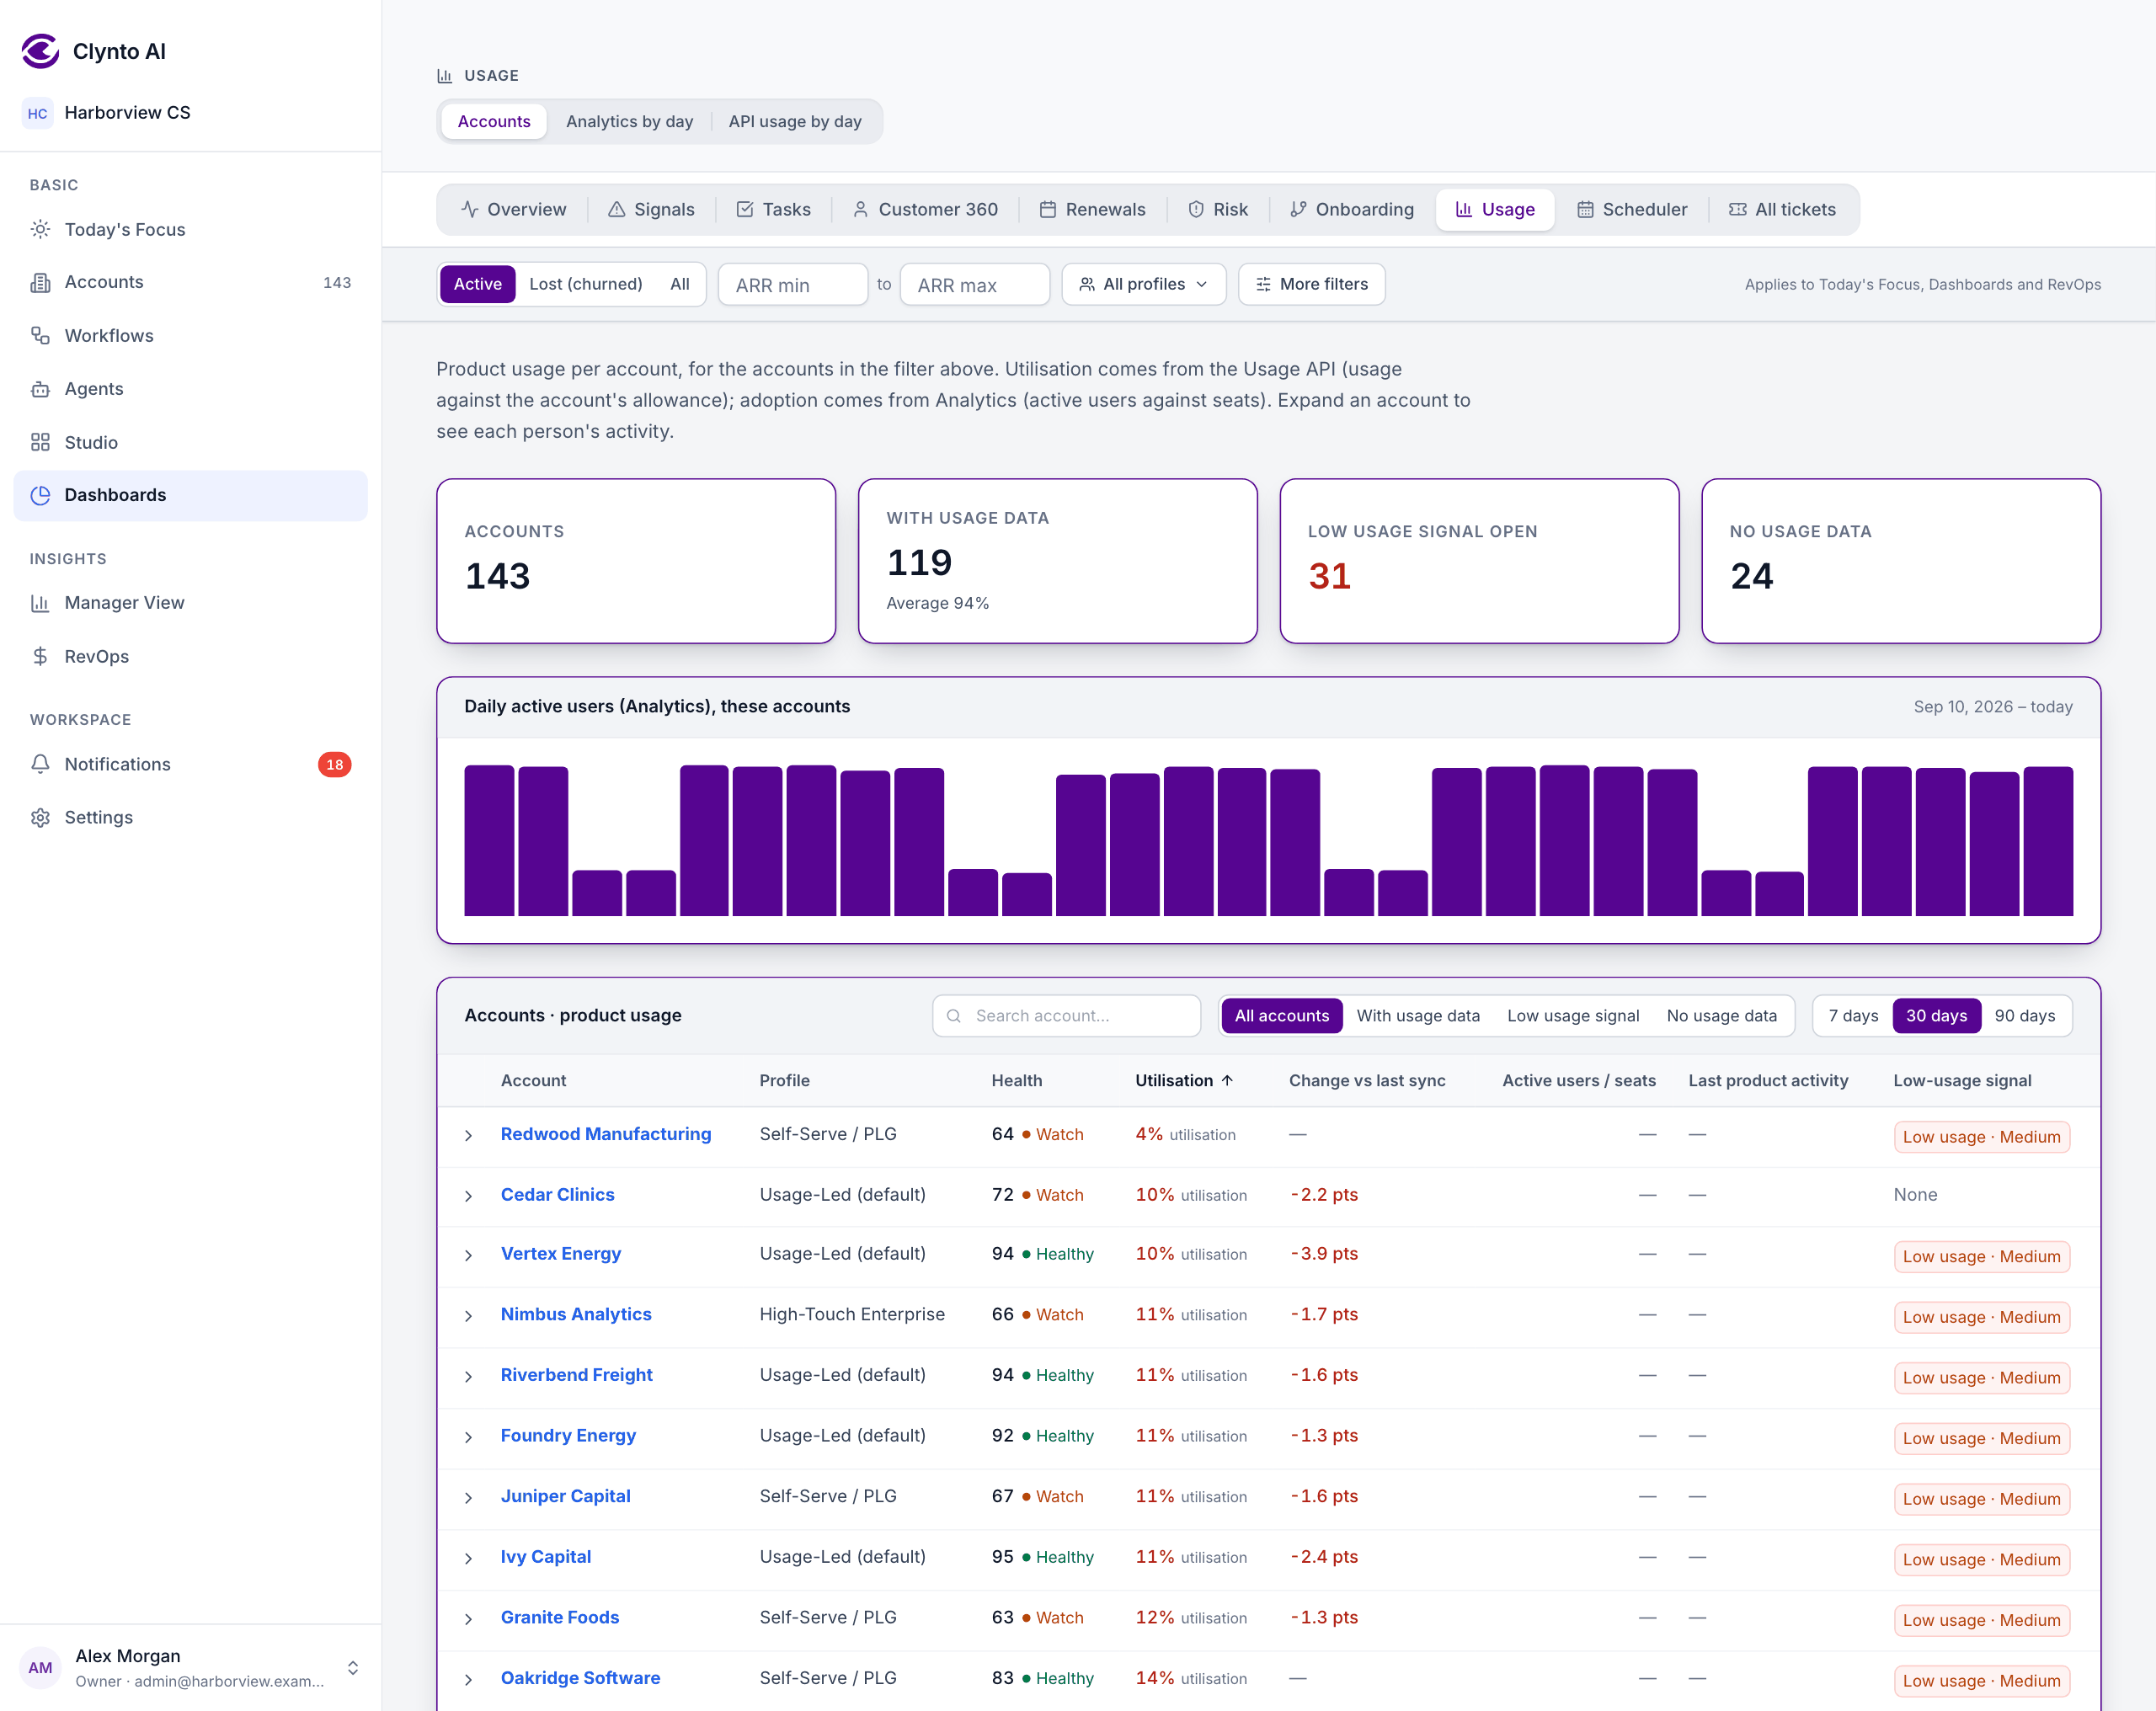Open Today's Focus sun icon
2156x1711 pixels.
click(40, 229)
